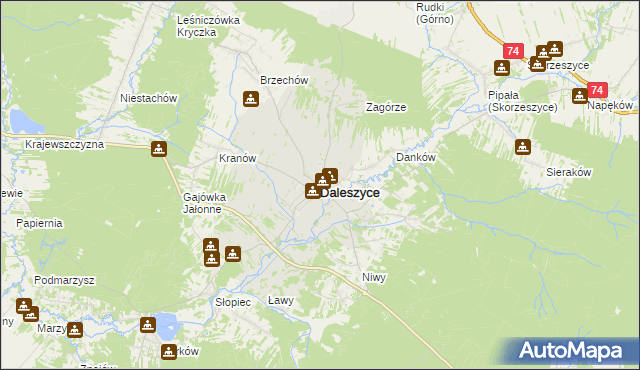Click the Niwy label
Image resolution: width=640 pixels, height=370 pixels.
374,277
